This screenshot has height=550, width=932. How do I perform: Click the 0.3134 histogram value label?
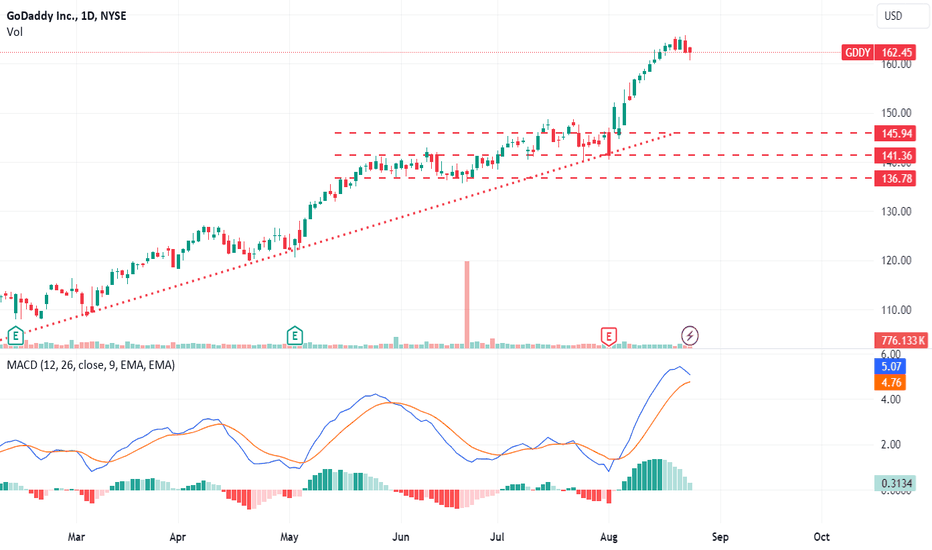tap(895, 483)
